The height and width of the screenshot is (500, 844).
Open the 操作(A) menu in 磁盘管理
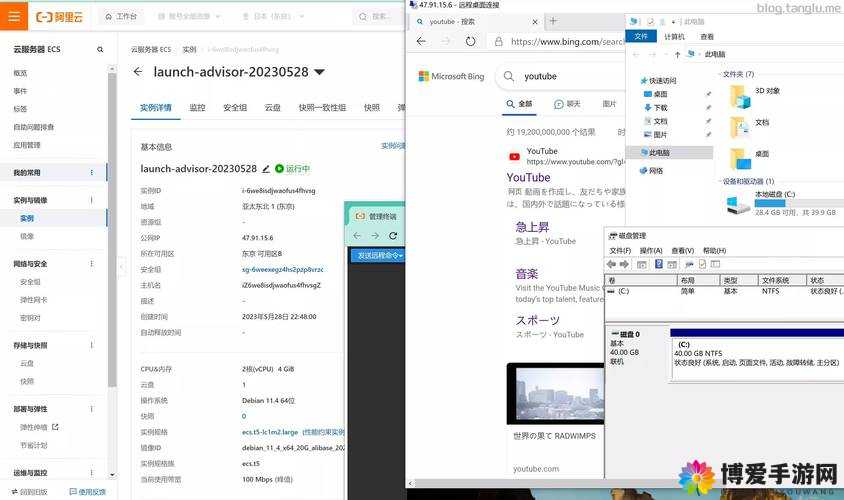pos(651,251)
